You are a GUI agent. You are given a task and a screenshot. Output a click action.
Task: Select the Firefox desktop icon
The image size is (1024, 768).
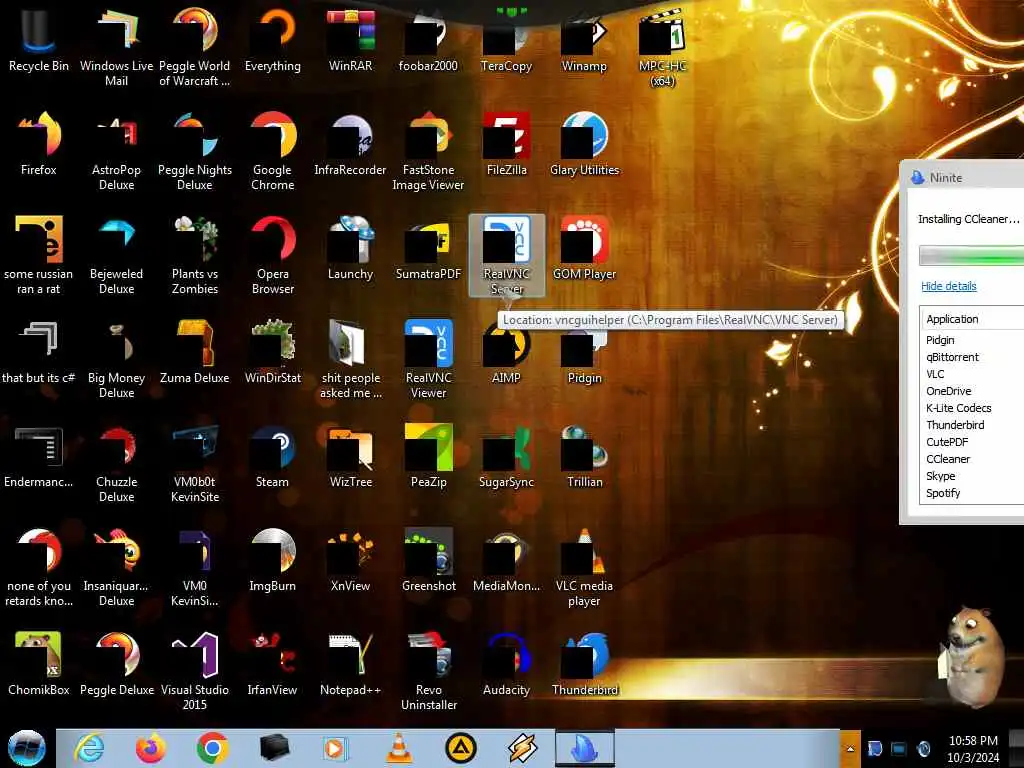[x=39, y=144]
